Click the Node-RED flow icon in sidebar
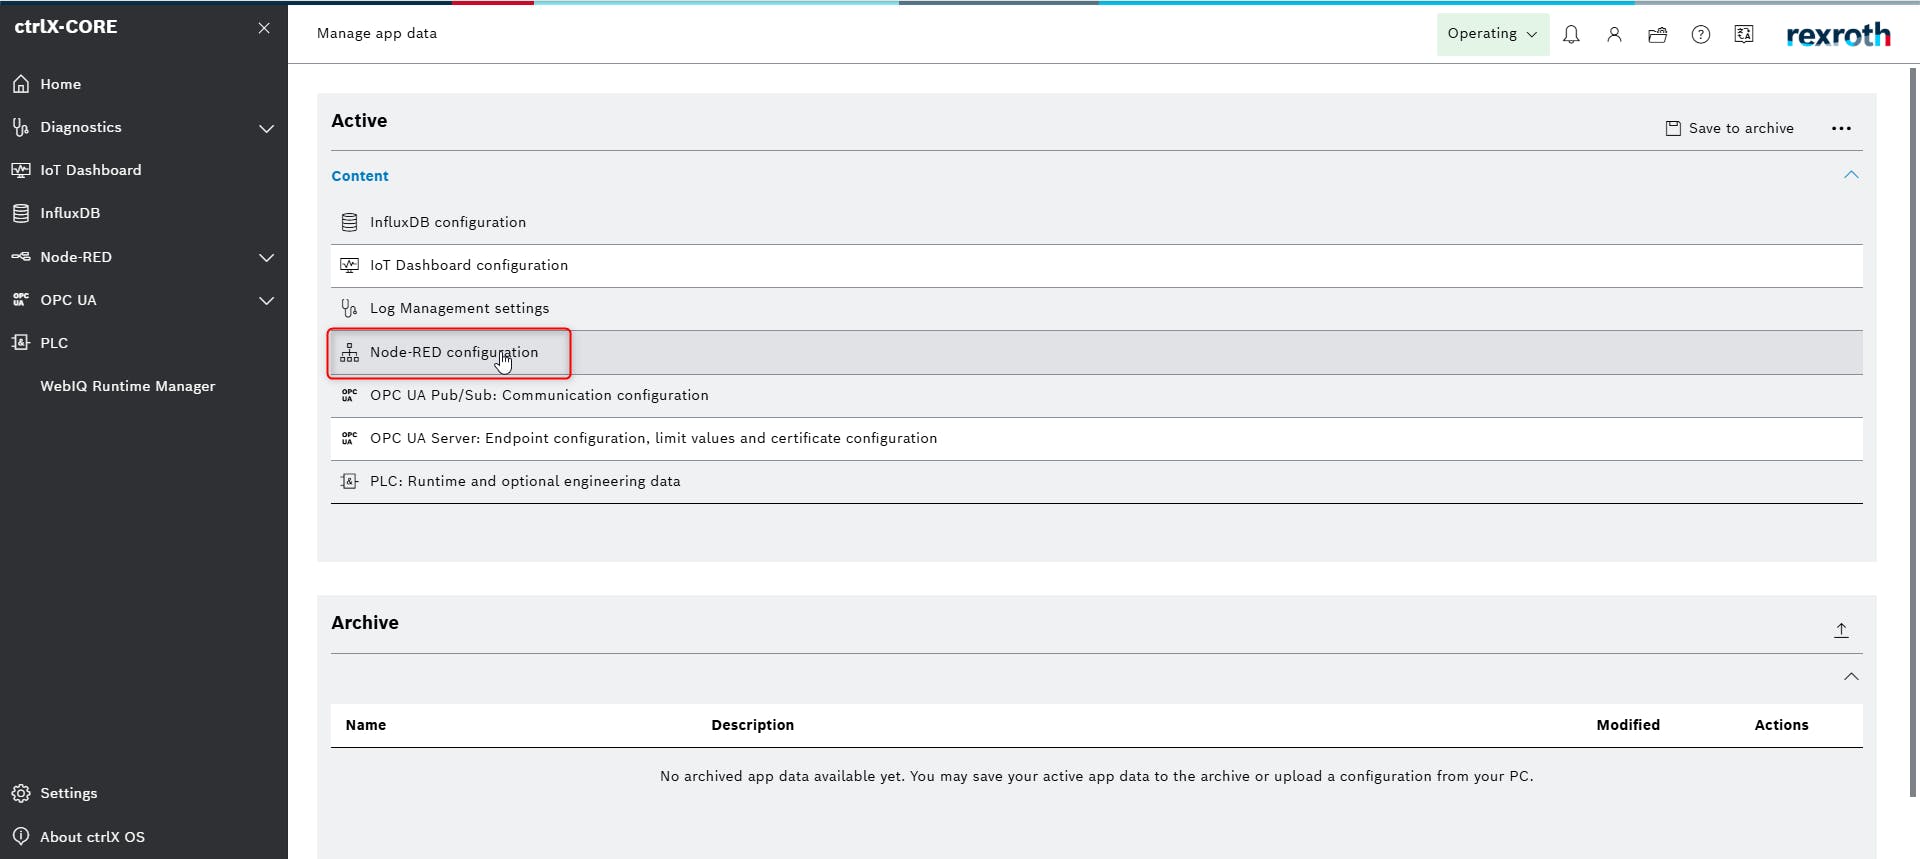Viewport: 1920px width, 859px height. tap(21, 257)
